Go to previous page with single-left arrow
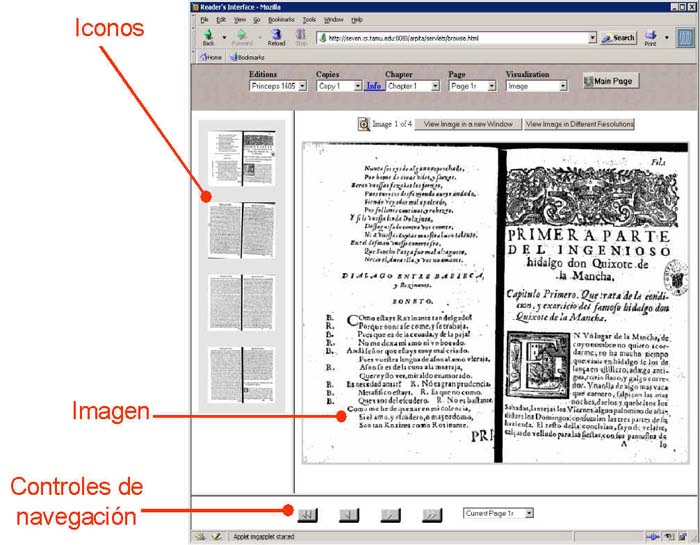Image resolution: width=700 pixels, height=545 pixels. pyautogui.click(x=349, y=515)
